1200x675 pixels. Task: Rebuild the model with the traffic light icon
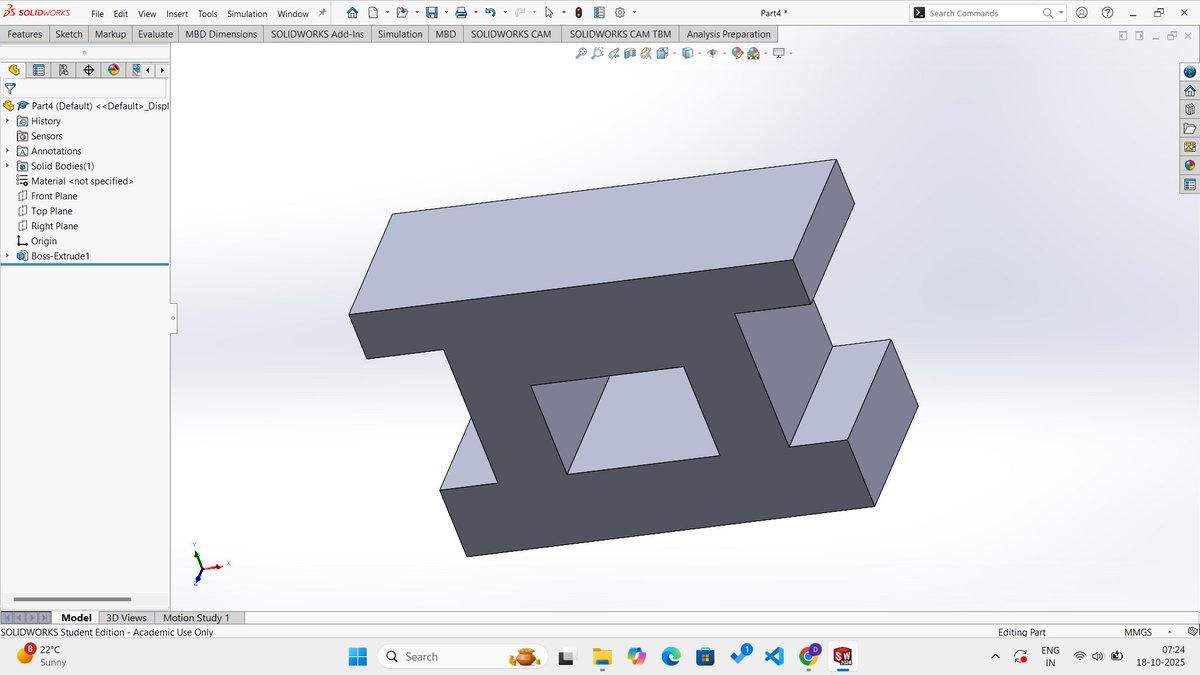click(578, 13)
